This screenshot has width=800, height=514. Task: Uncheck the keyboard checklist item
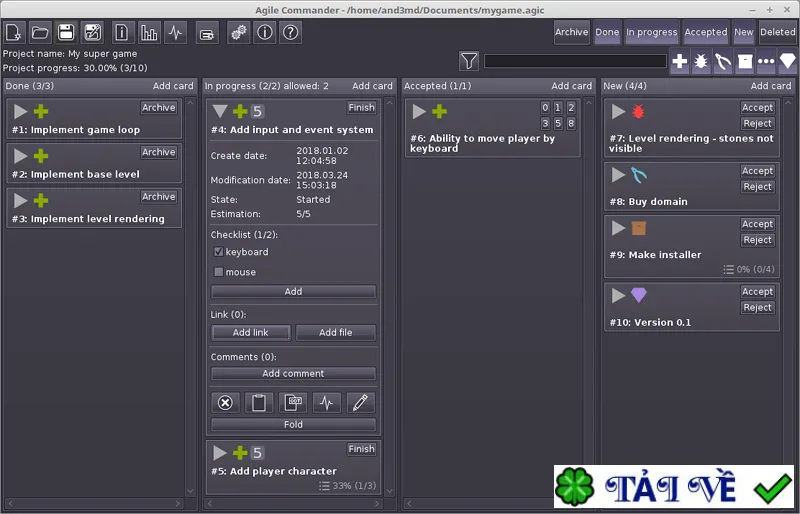[218, 252]
